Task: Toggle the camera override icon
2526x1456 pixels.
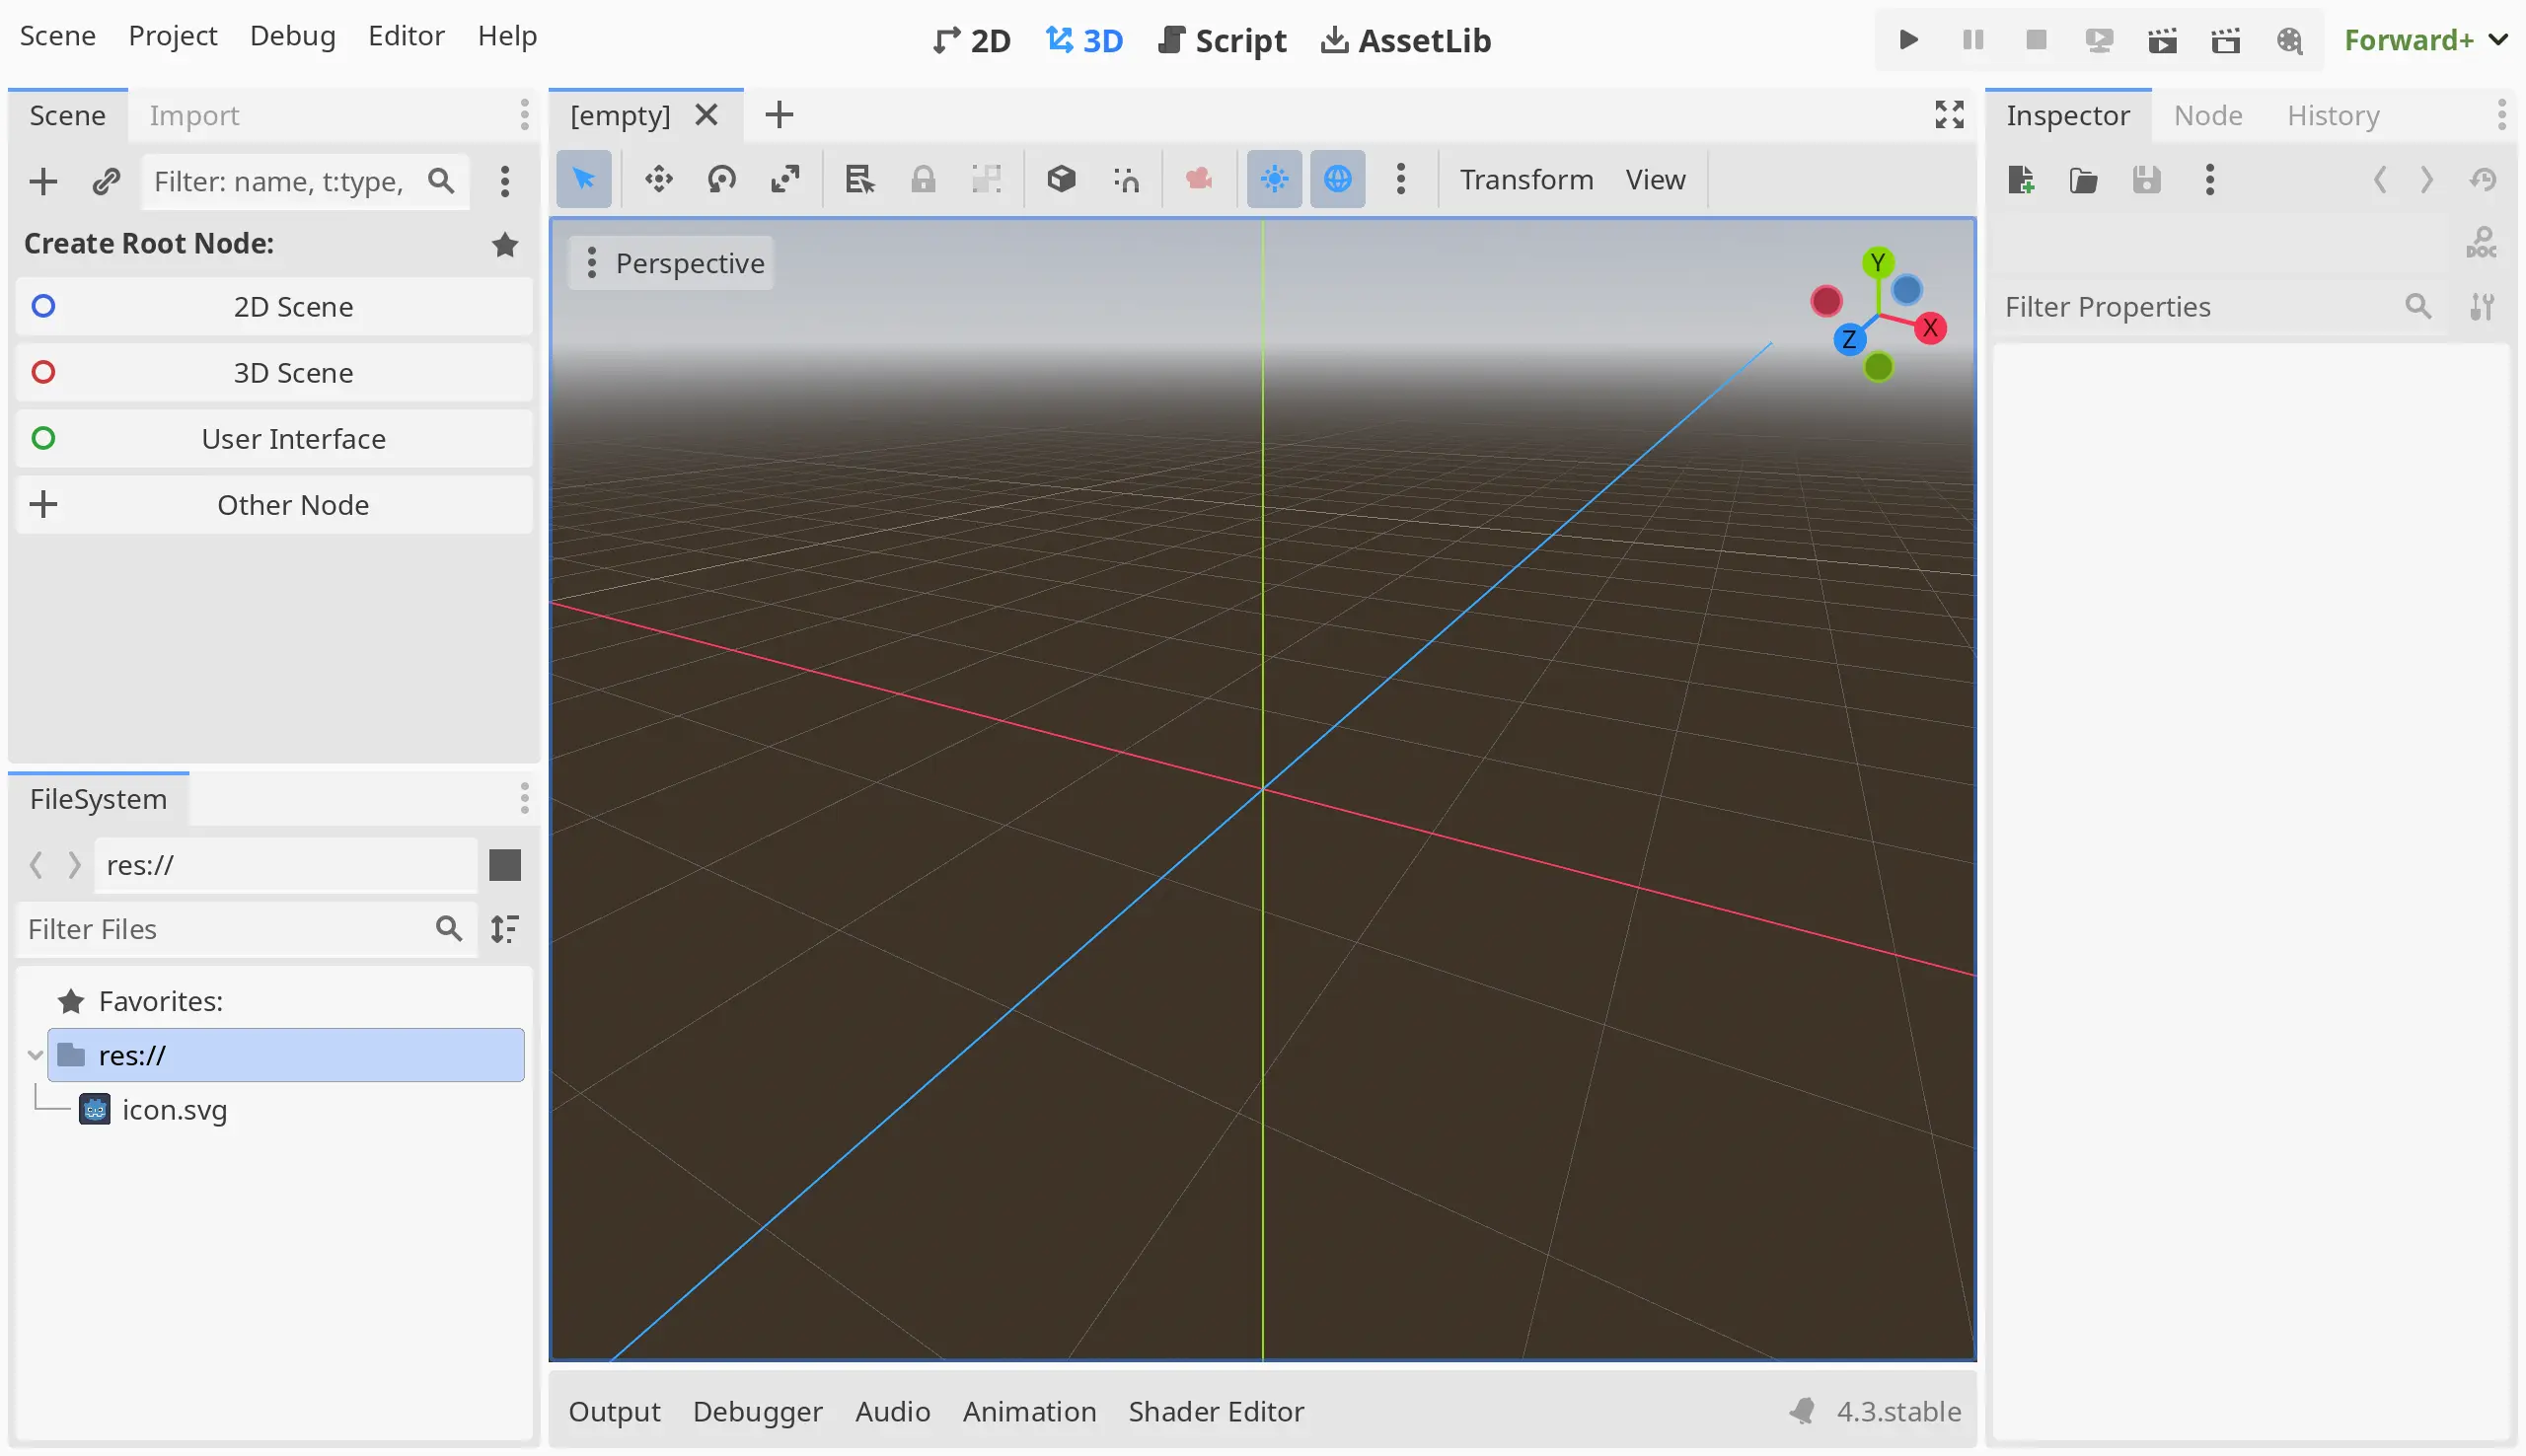Action: [x=1198, y=179]
